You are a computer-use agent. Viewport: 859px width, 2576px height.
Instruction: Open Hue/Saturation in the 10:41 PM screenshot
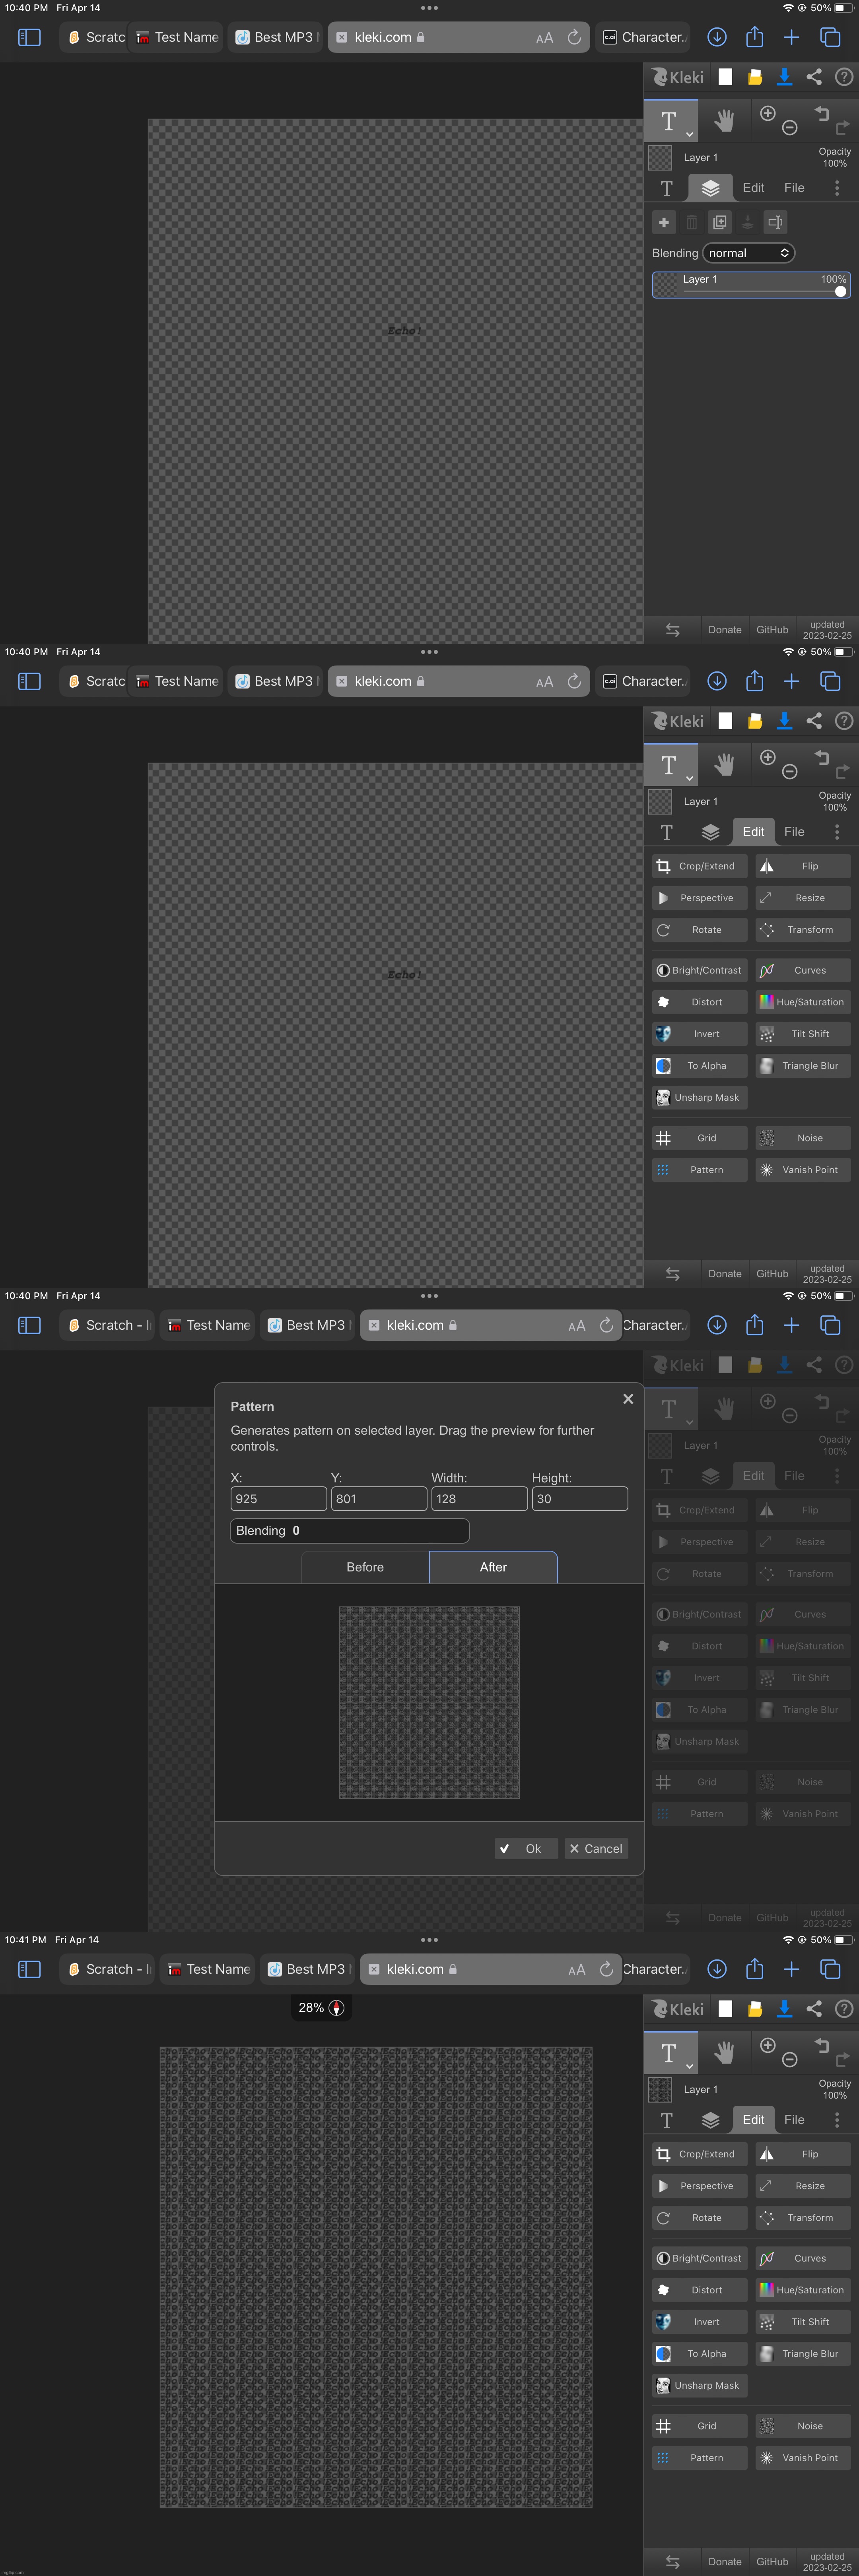pos(803,2290)
